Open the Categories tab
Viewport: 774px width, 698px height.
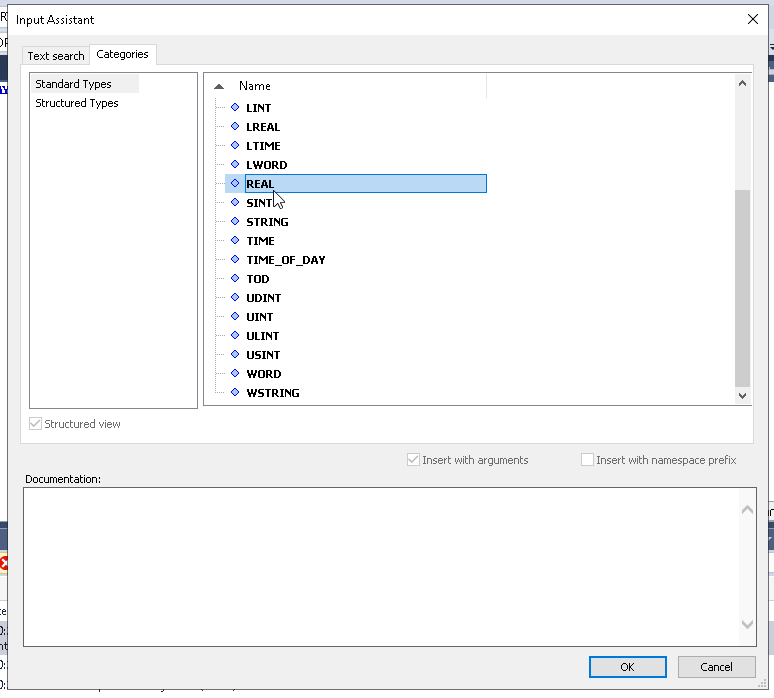122,54
